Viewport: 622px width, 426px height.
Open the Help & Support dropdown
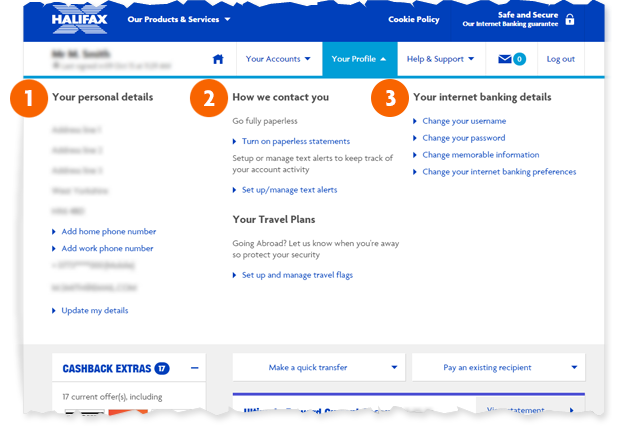pos(441,59)
